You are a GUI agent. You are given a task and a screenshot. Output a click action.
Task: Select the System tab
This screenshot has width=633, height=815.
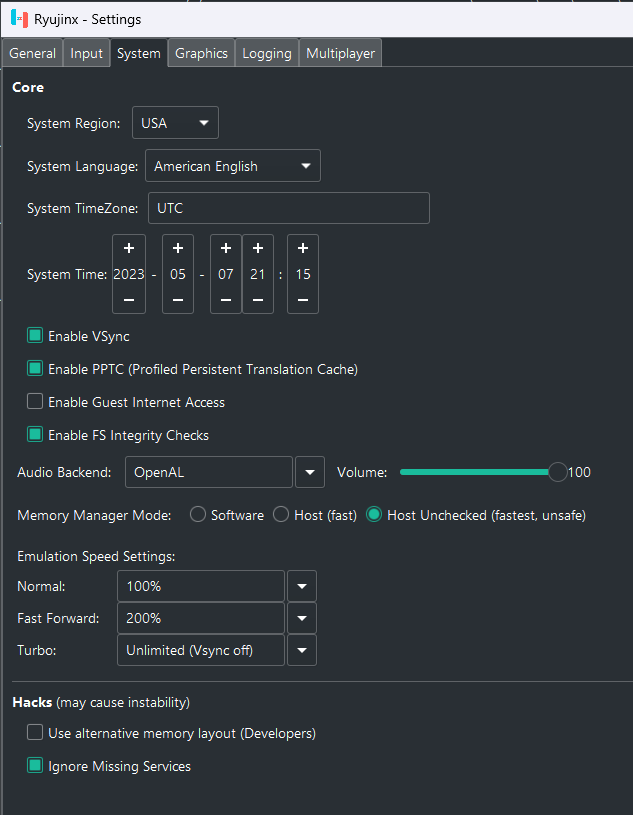(x=139, y=53)
